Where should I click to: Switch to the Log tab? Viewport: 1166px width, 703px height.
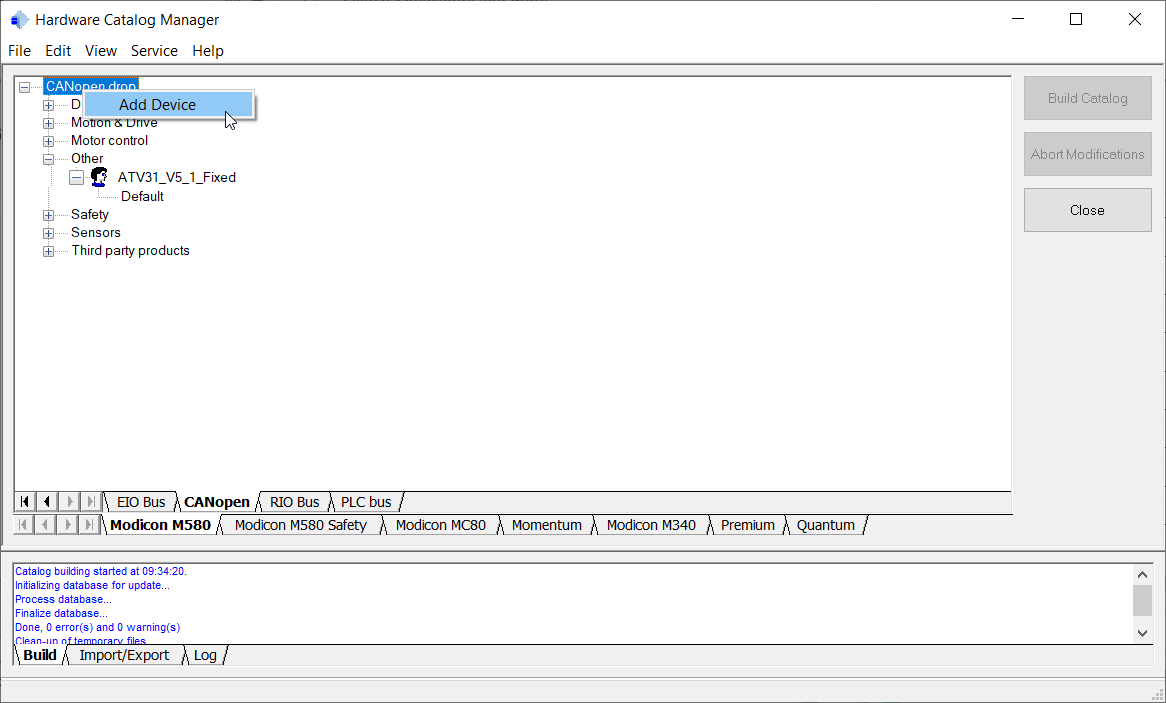point(205,655)
